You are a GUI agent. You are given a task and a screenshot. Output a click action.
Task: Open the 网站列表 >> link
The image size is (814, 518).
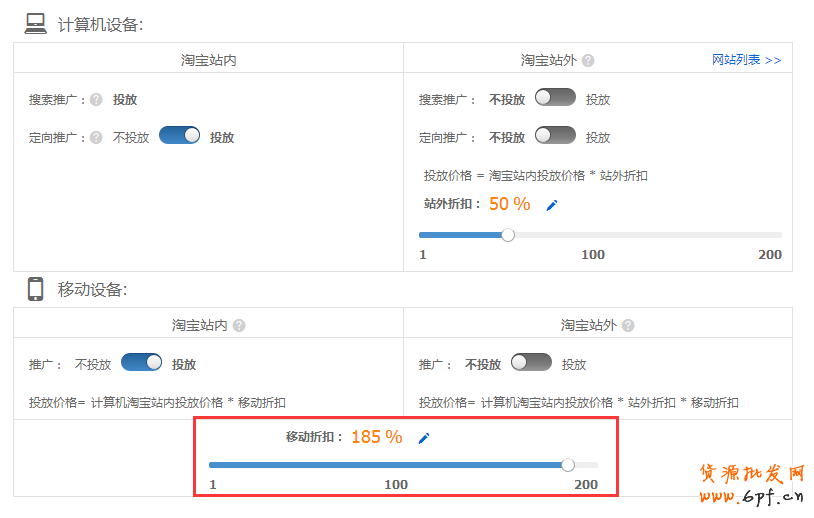point(746,60)
